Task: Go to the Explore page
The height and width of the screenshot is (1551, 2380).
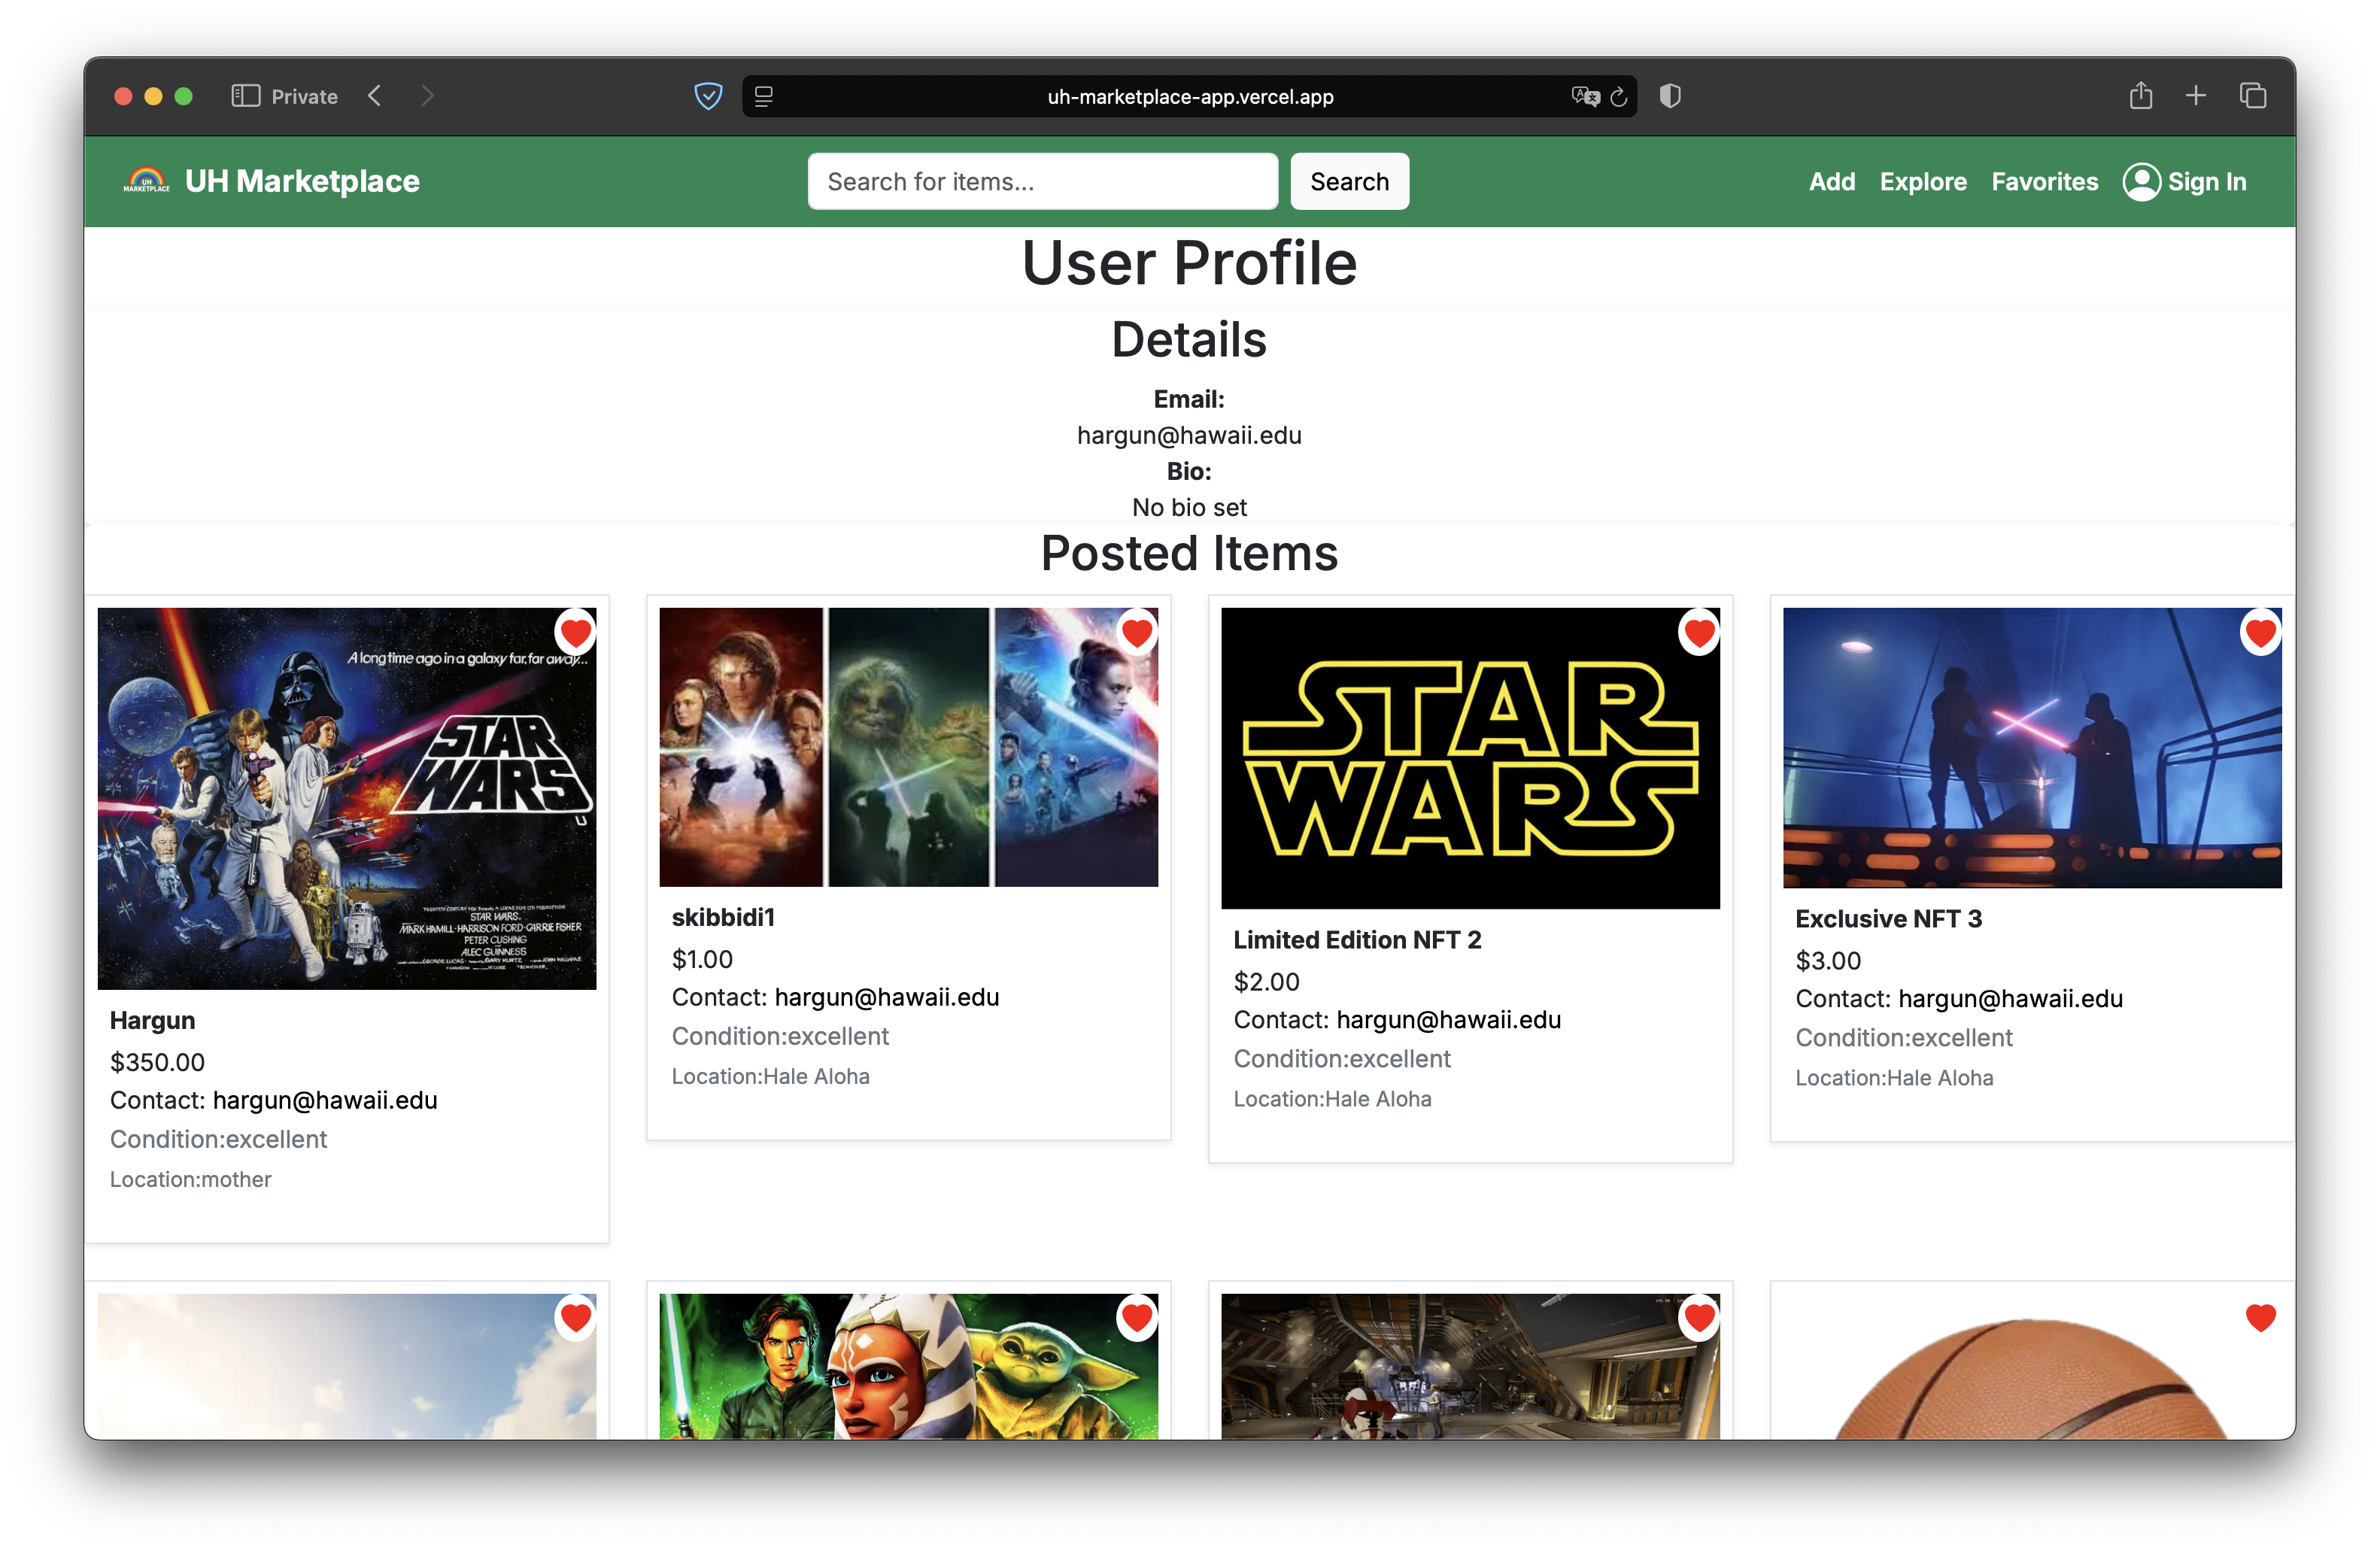Action: (1922, 181)
